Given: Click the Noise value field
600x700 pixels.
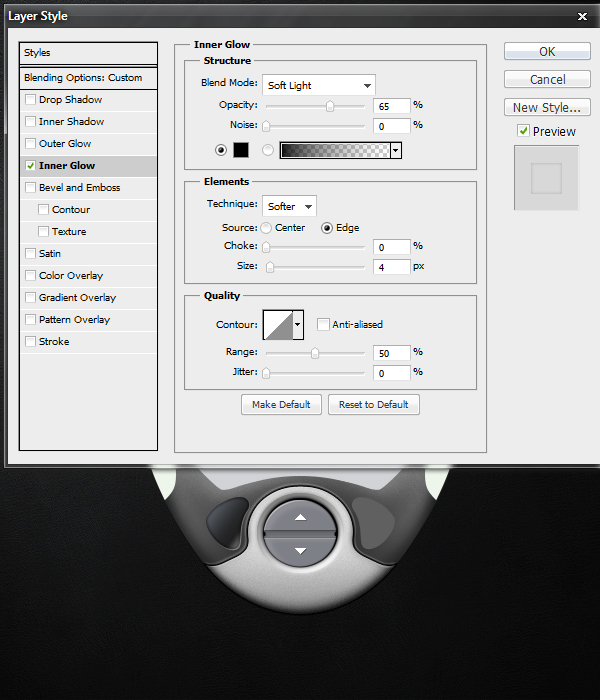Looking at the screenshot, I should click(x=392, y=126).
